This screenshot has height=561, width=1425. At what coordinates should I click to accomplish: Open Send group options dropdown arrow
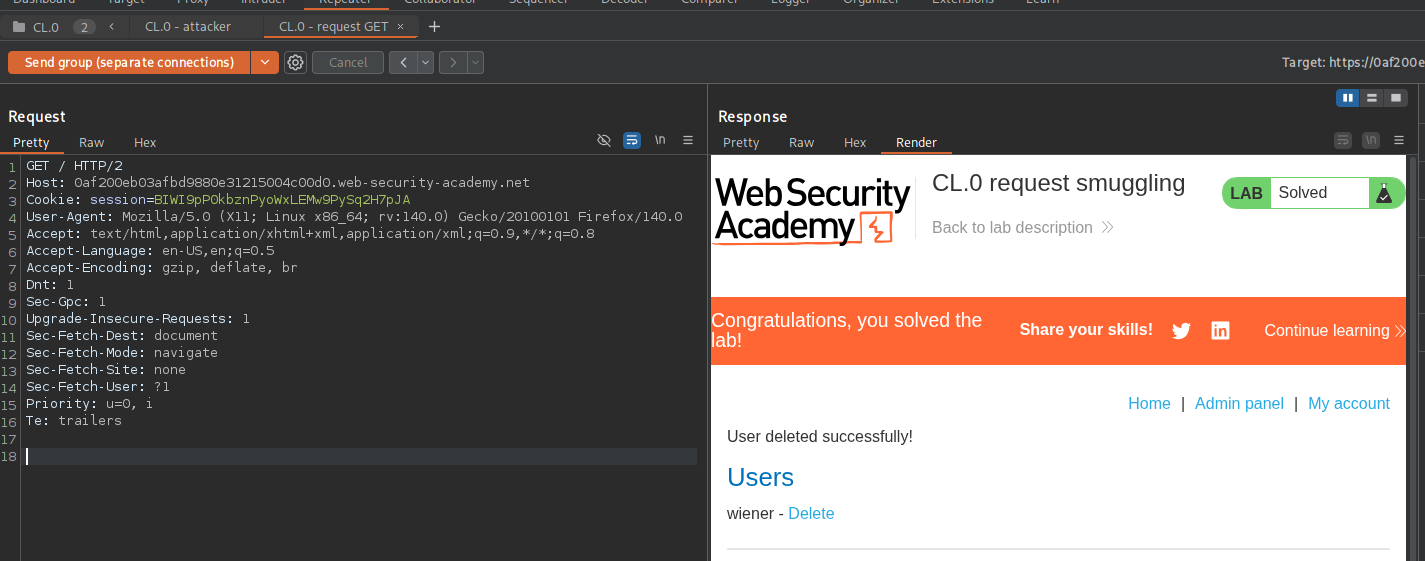(265, 63)
